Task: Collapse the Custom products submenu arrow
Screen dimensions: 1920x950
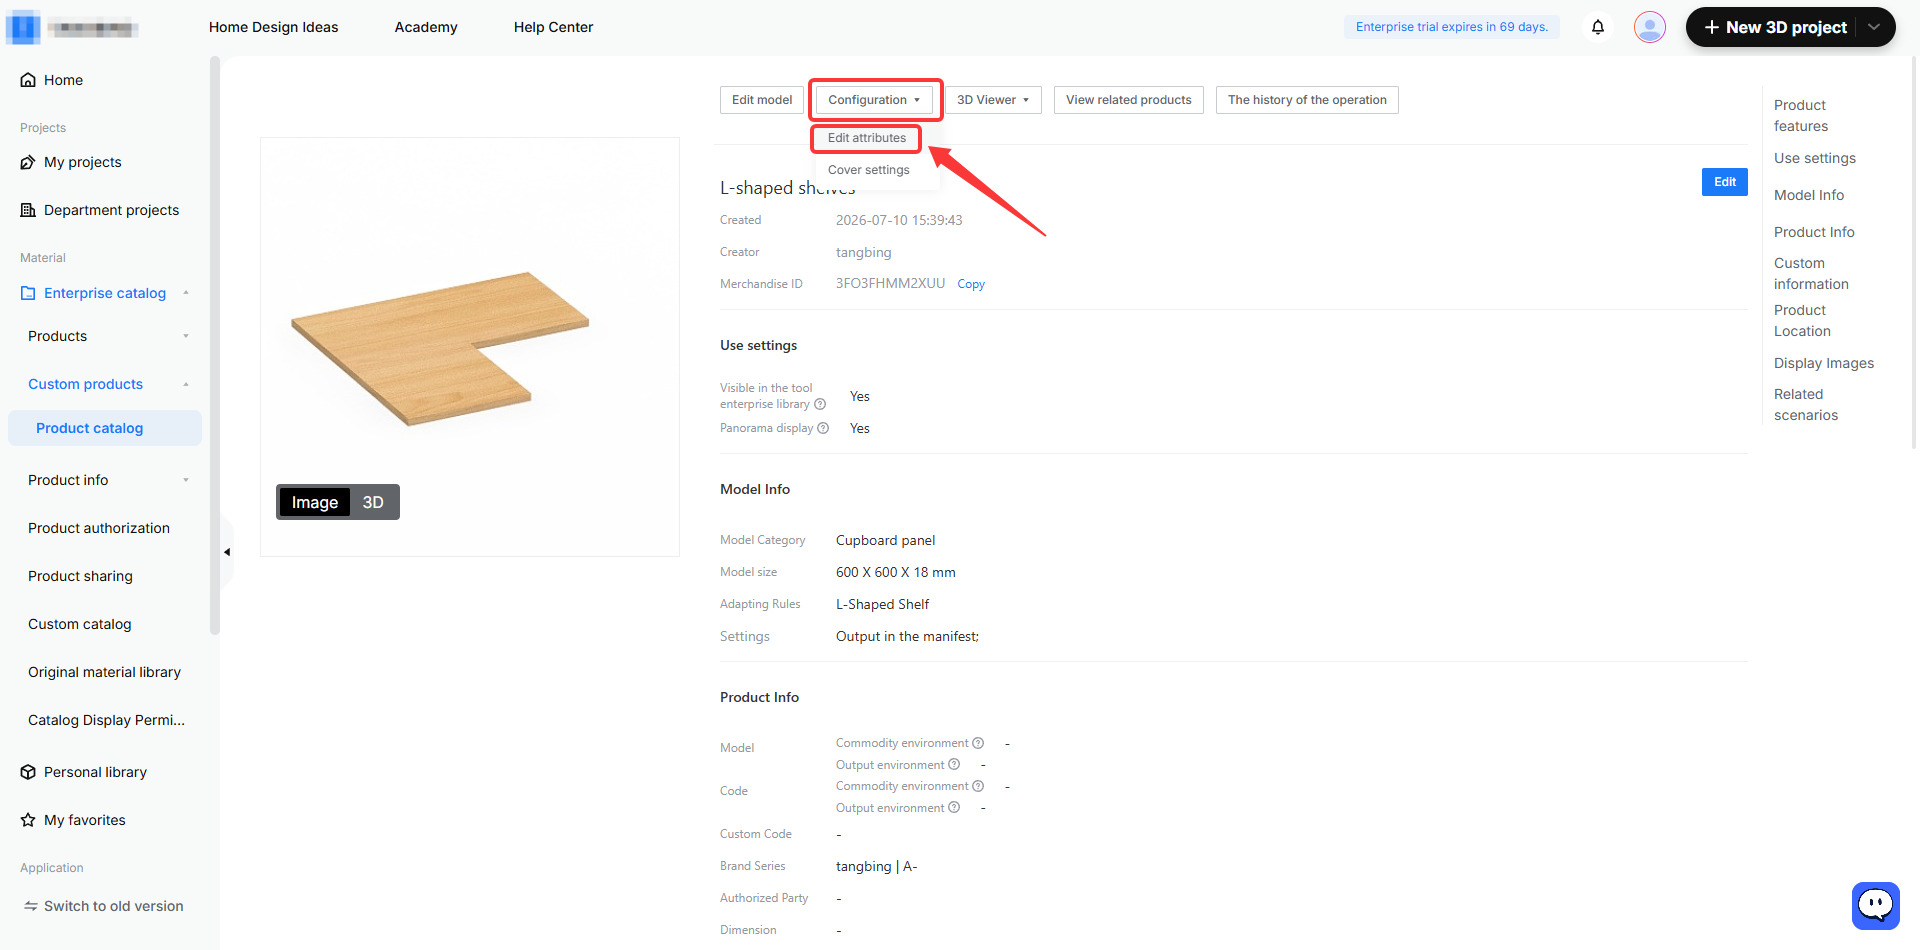Action: coord(186,384)
